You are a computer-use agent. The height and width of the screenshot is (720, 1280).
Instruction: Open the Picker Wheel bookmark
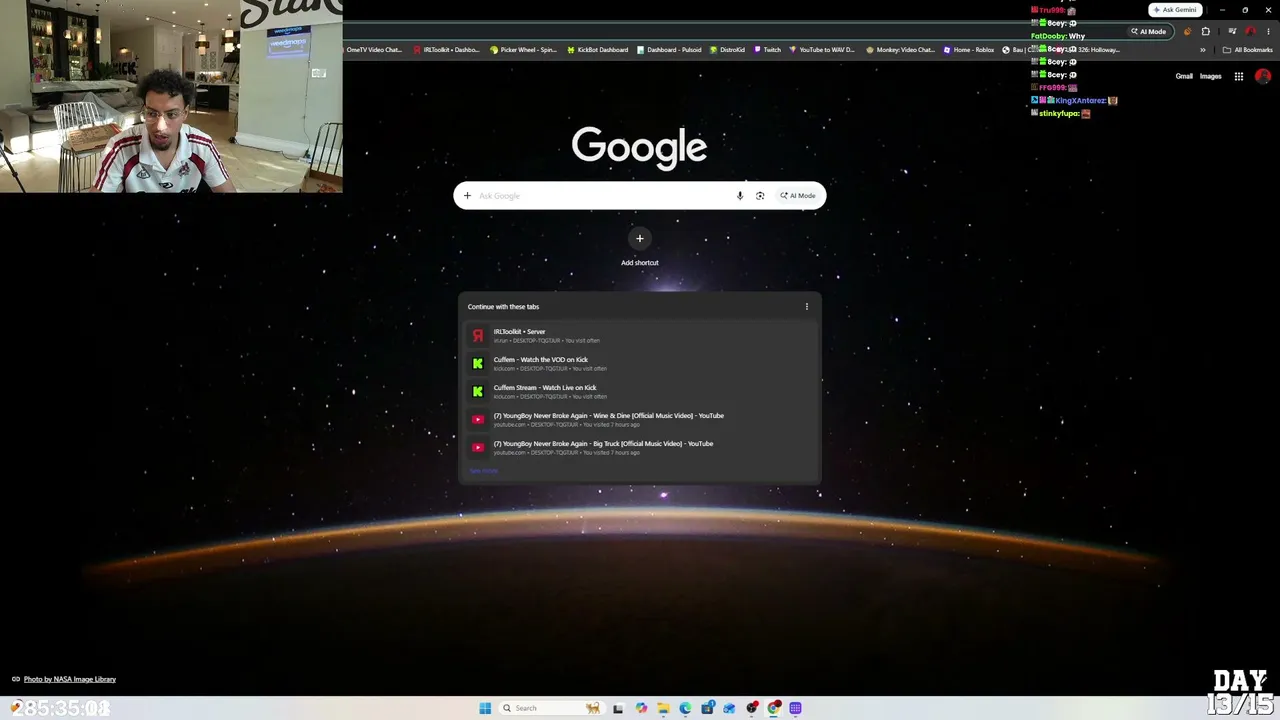pos(523,50)
